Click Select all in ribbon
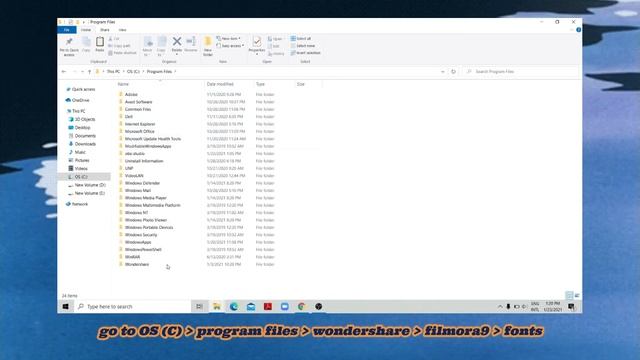The width and height of the screenshot is (640, 360). coord(301,38)
